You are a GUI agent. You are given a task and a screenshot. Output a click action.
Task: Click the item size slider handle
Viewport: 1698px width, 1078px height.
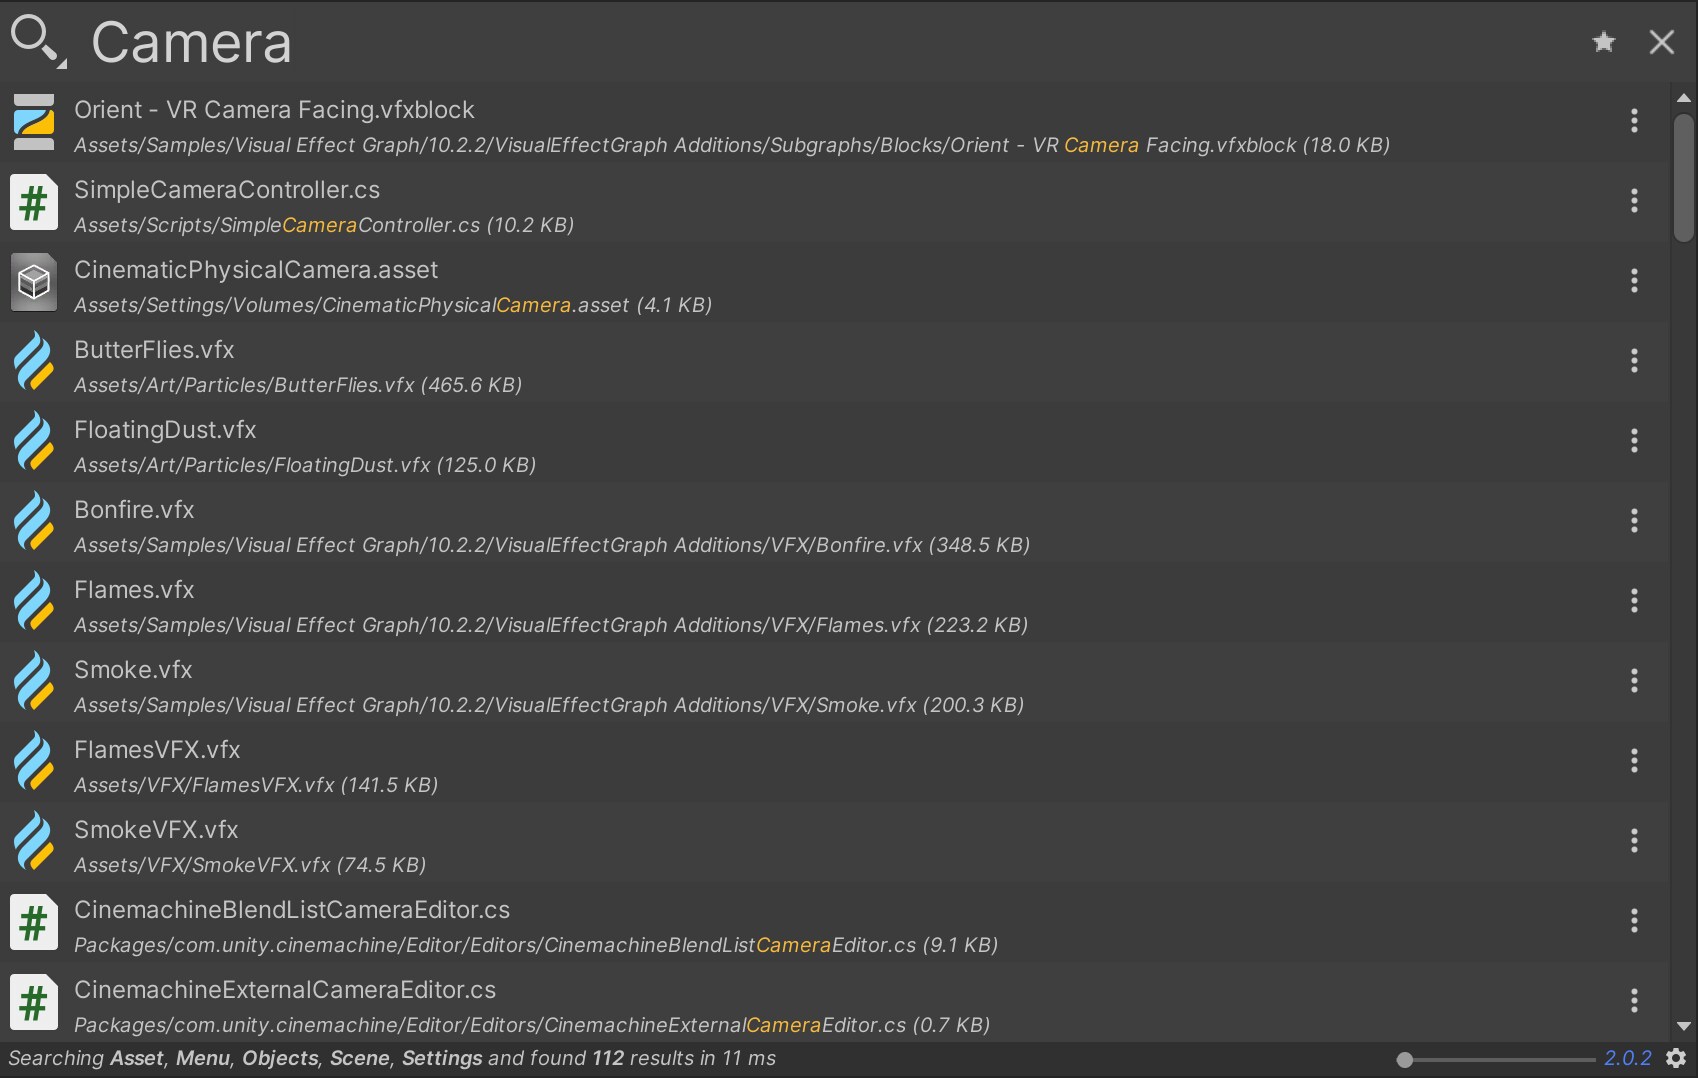coord(1405,1059)
